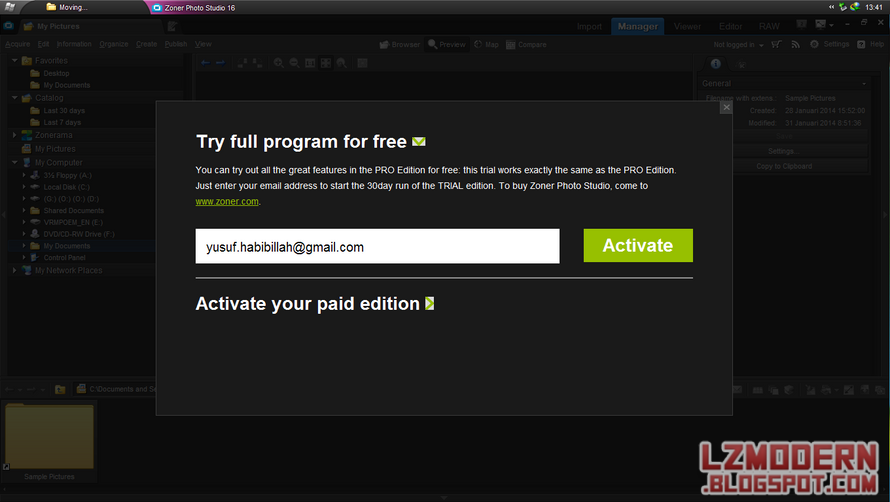This screenshot has height=502, width=890.
Task: Open the Acquire menu
Action: pos(18,44)
